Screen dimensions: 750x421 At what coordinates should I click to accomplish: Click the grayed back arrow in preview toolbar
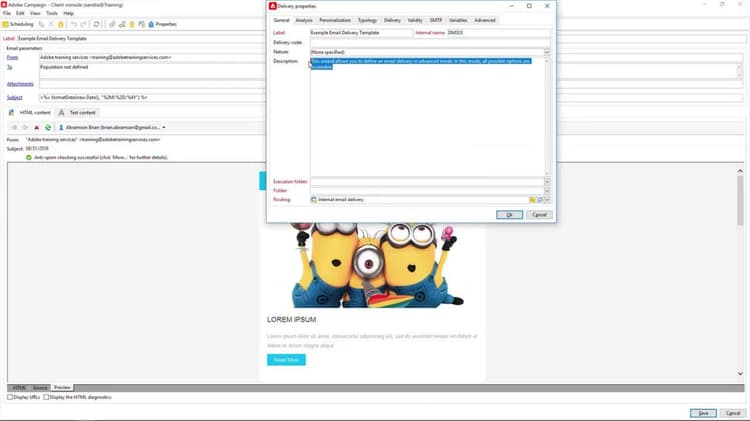tap(14, 128)
